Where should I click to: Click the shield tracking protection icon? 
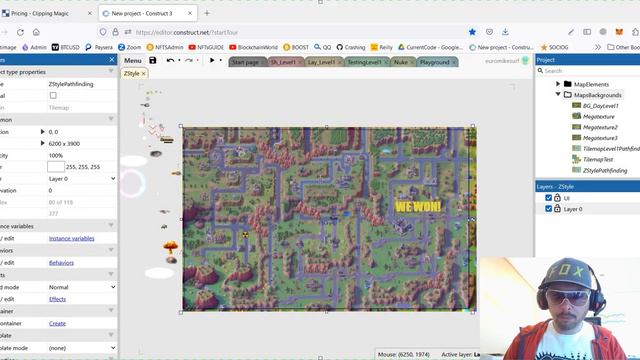coord(103,32)
